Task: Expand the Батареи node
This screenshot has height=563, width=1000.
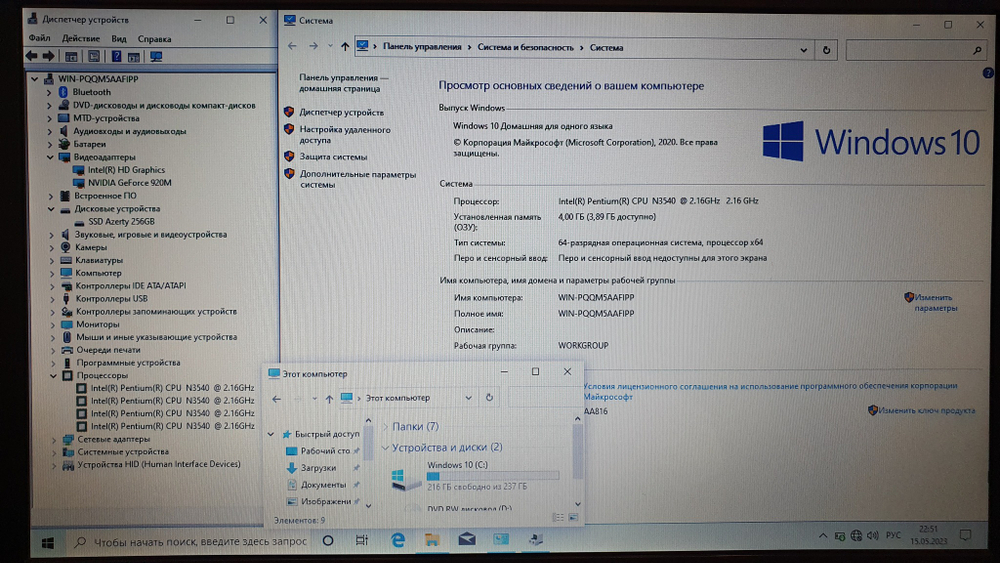Action: (50, 144)
